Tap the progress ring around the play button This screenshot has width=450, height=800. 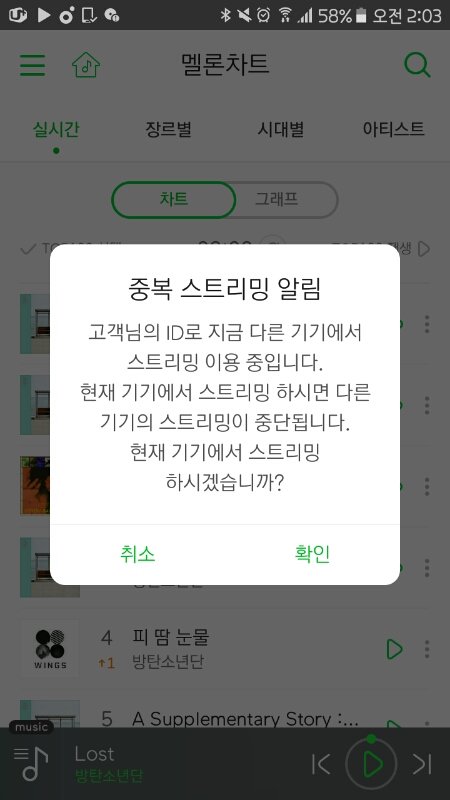tap(371, 740)
